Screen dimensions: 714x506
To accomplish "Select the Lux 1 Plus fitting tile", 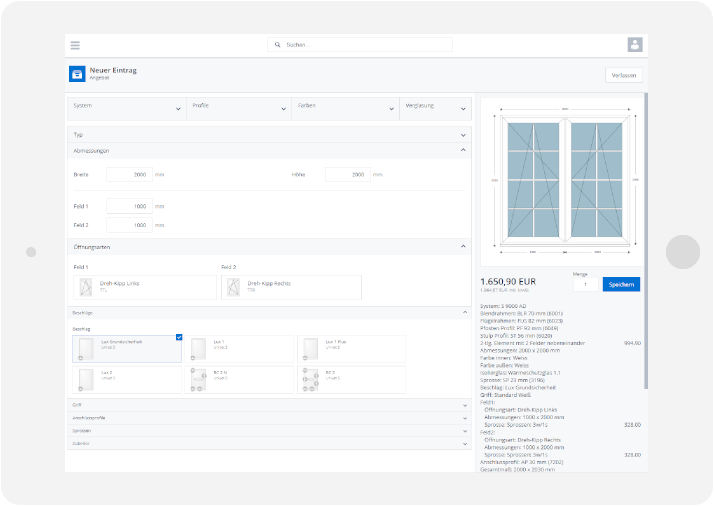I will pos(352,348).
